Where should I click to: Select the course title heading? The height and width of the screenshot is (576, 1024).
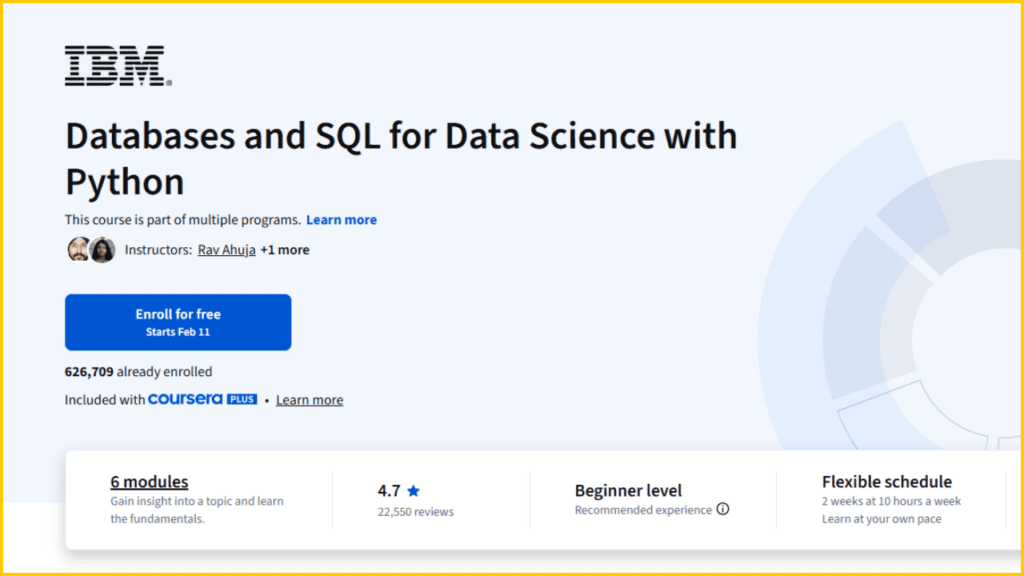tap(400, 158)
